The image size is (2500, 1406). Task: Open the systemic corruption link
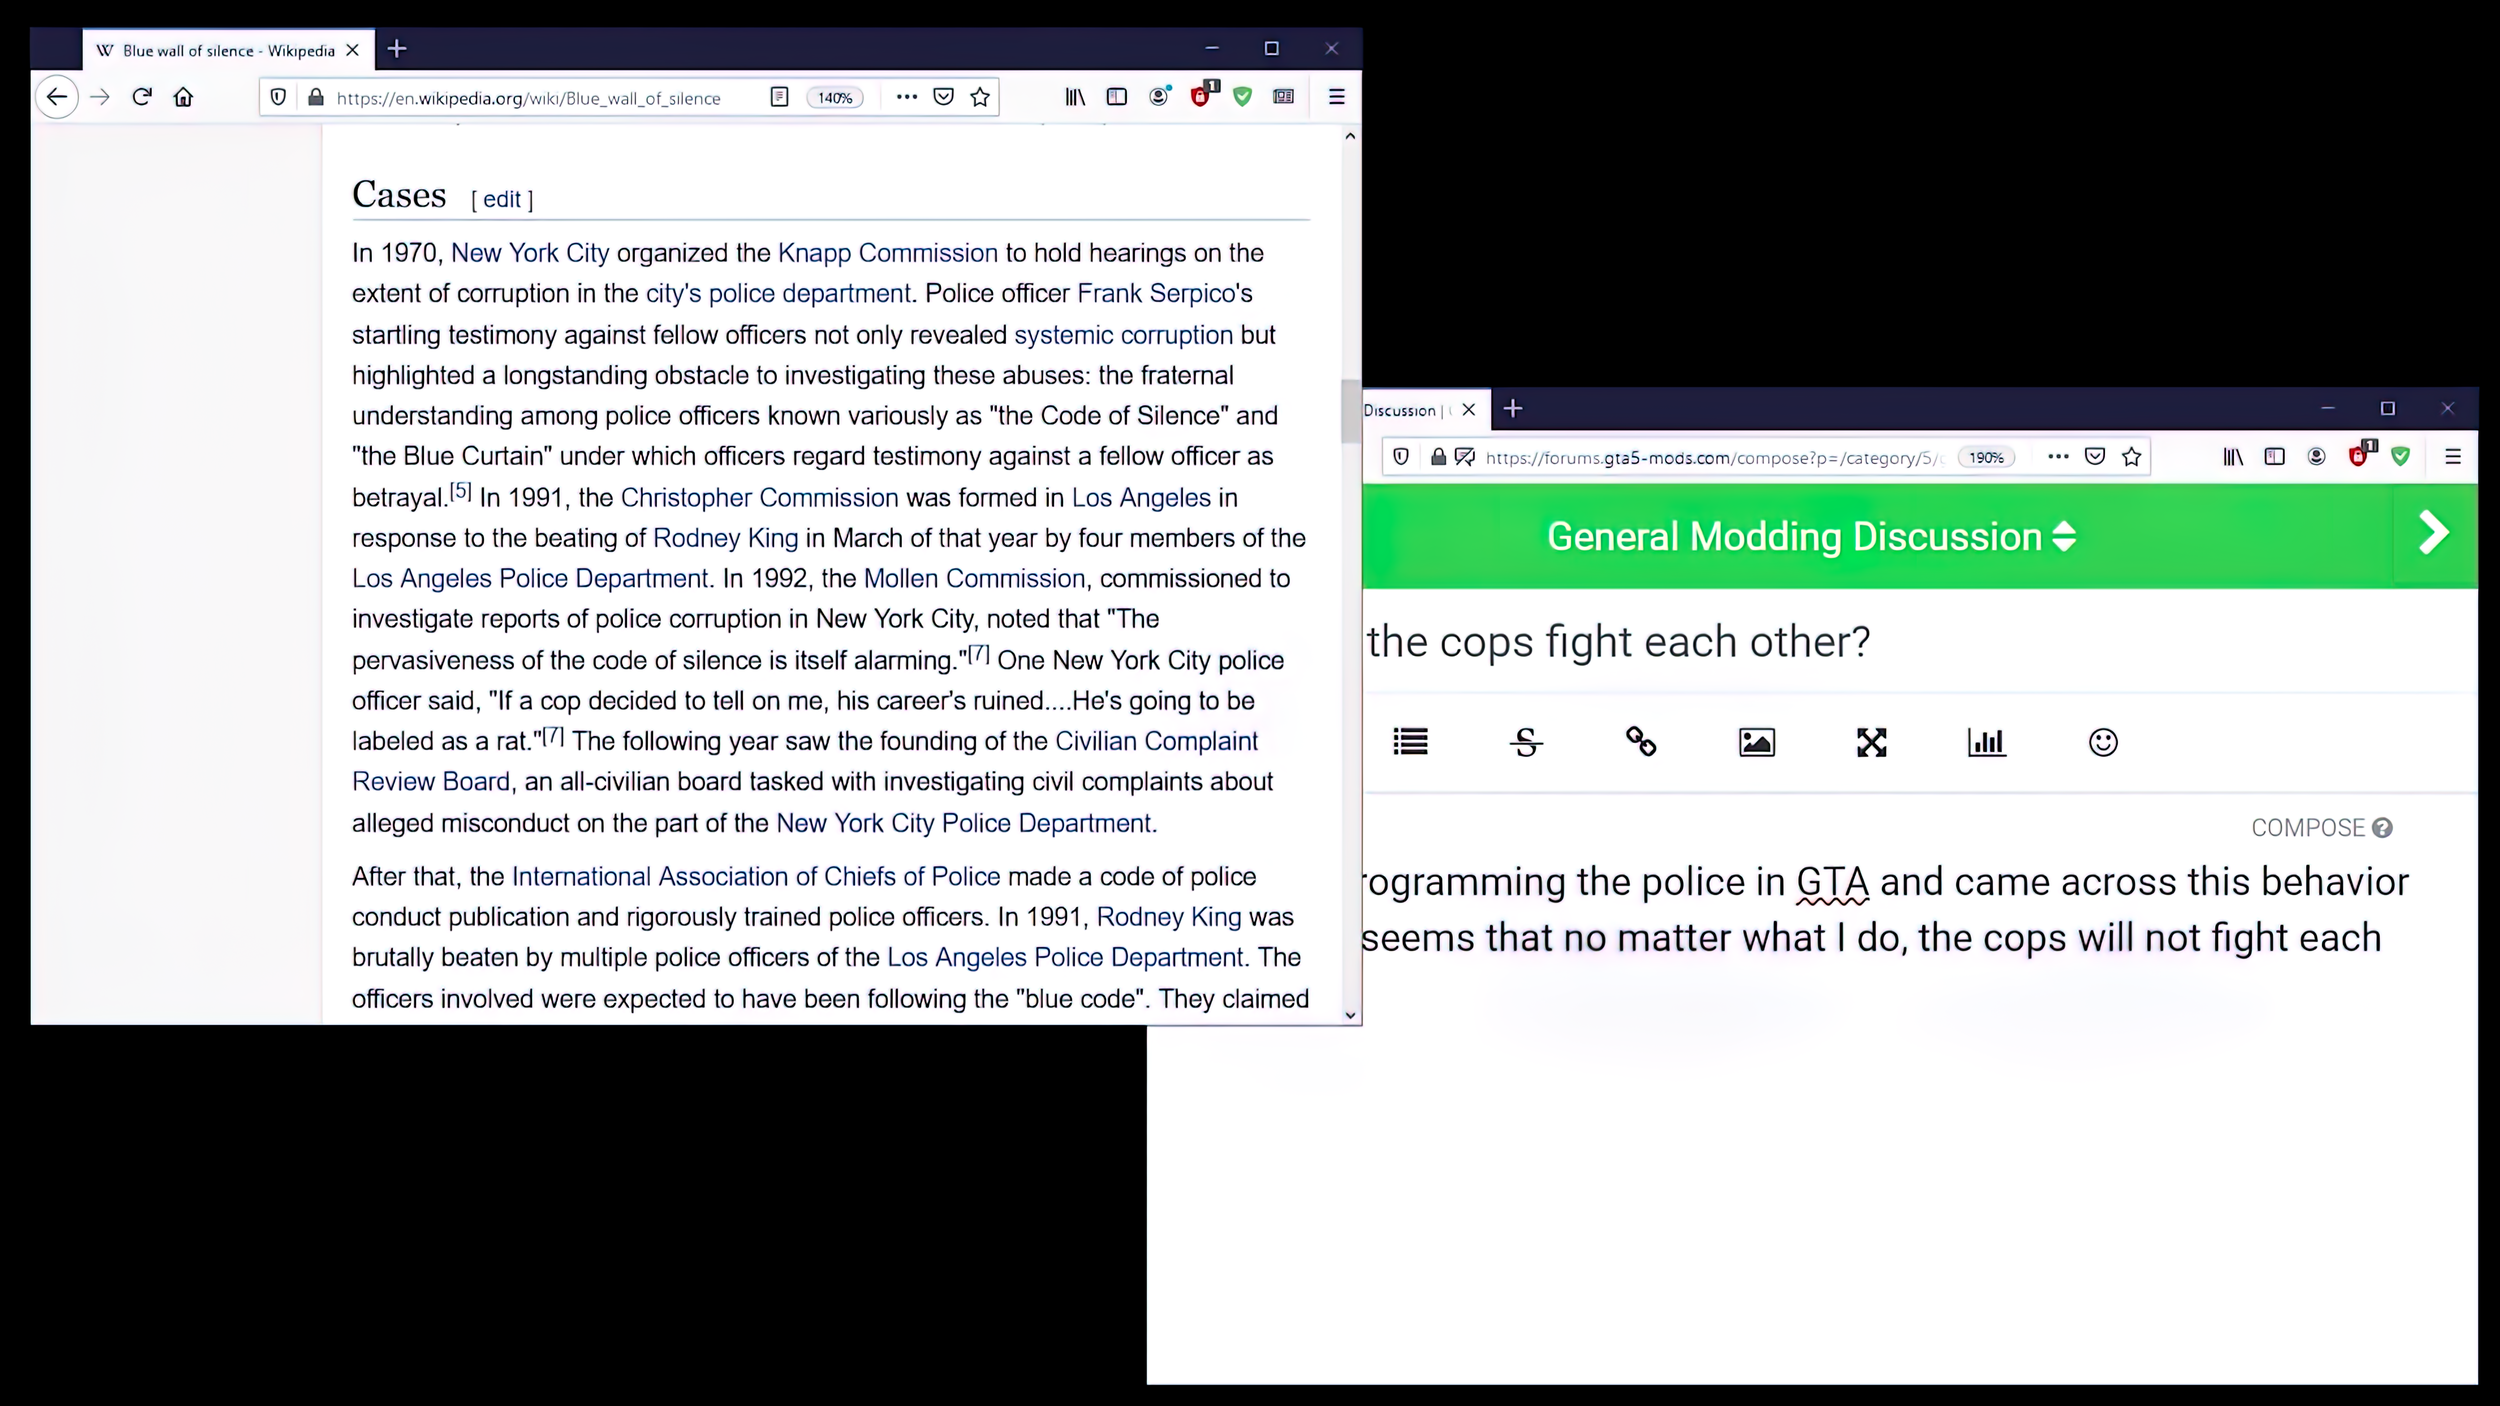click(x=1123, y=335)
